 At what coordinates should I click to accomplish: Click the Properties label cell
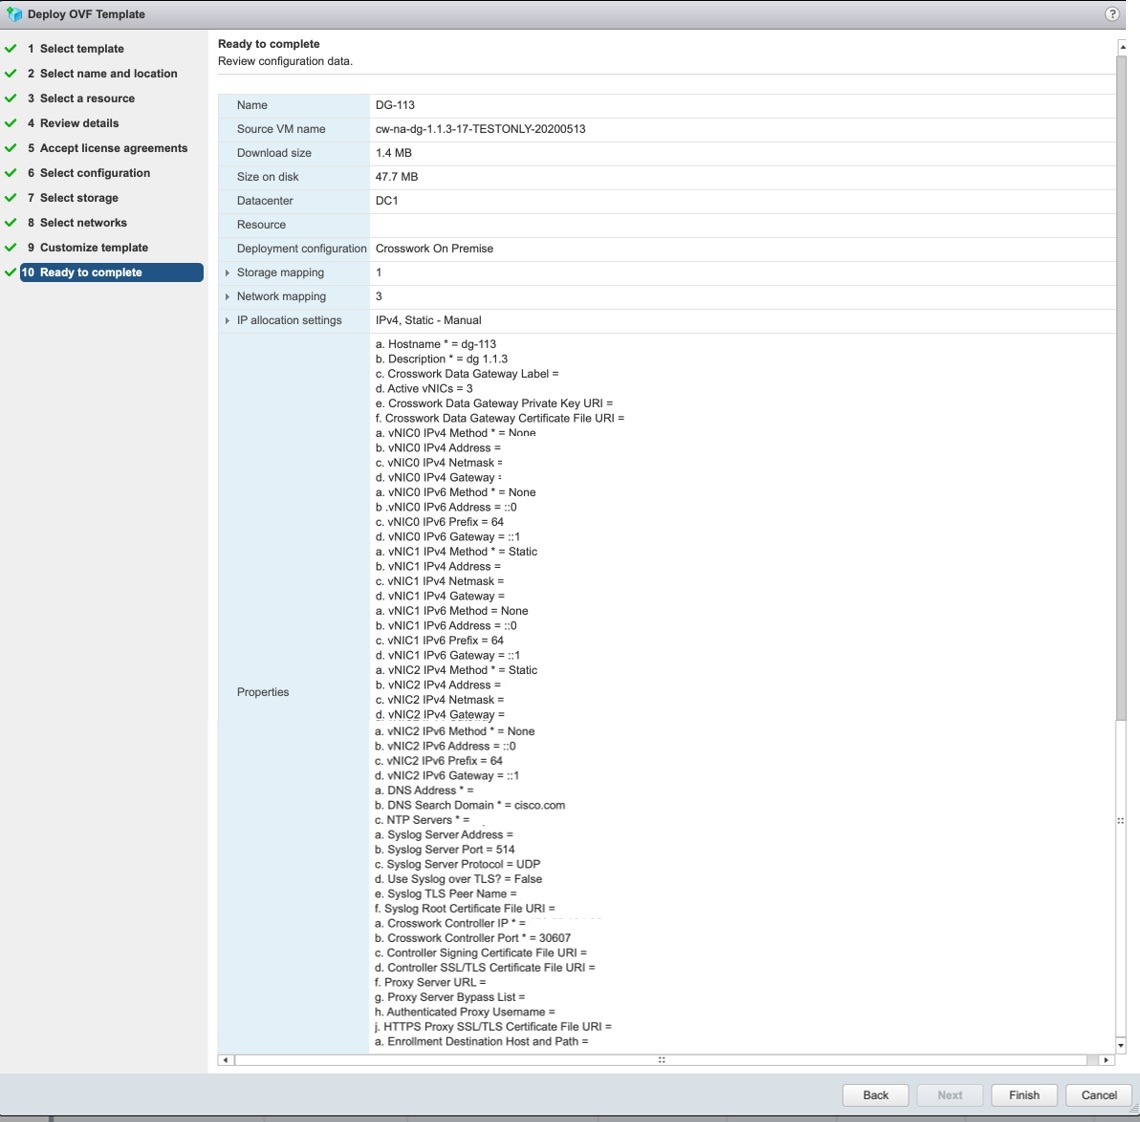tap(293, 692)
